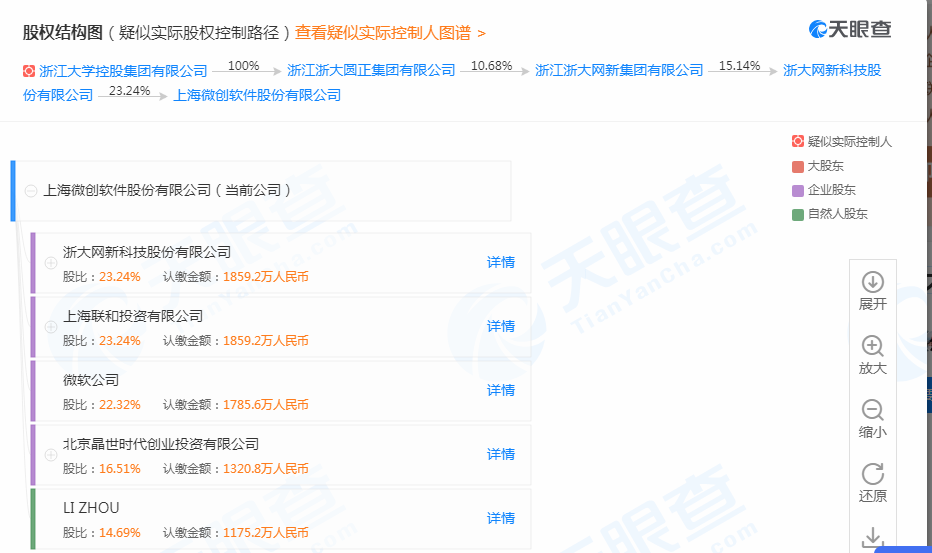Image resolution: width=932 pixels, height=553 pixels.
Task: Click the 股权结构图 heading
Action: click(63, 33)
